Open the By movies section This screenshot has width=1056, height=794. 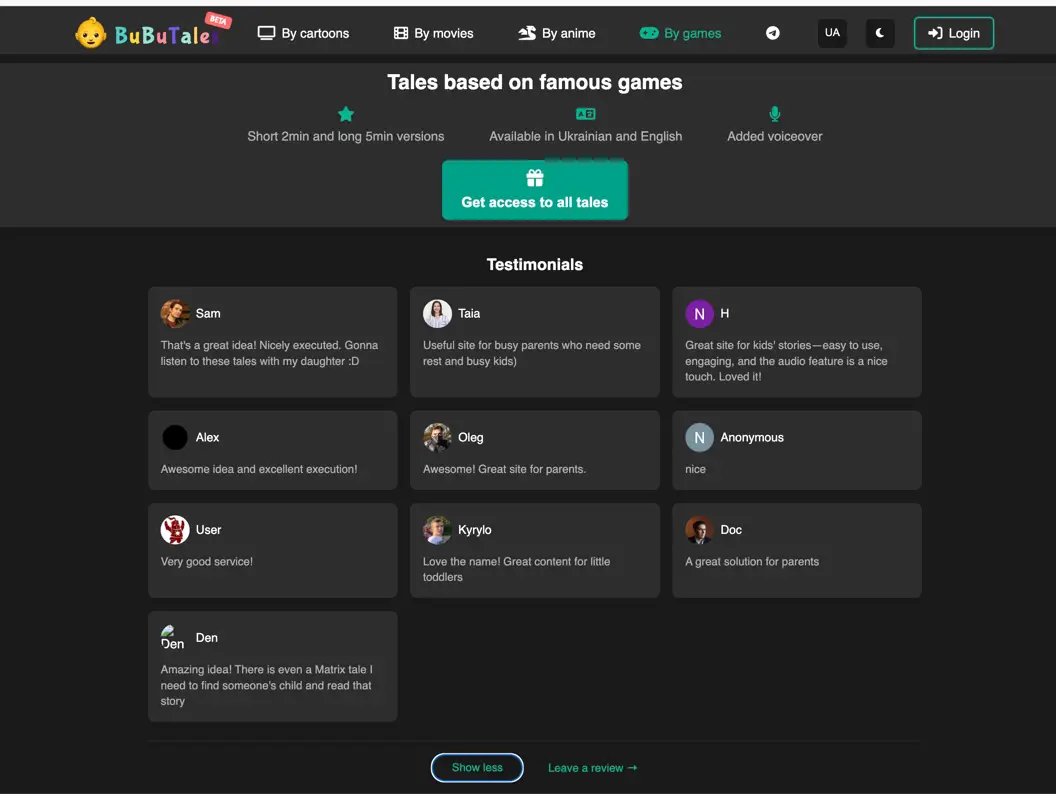433,33
